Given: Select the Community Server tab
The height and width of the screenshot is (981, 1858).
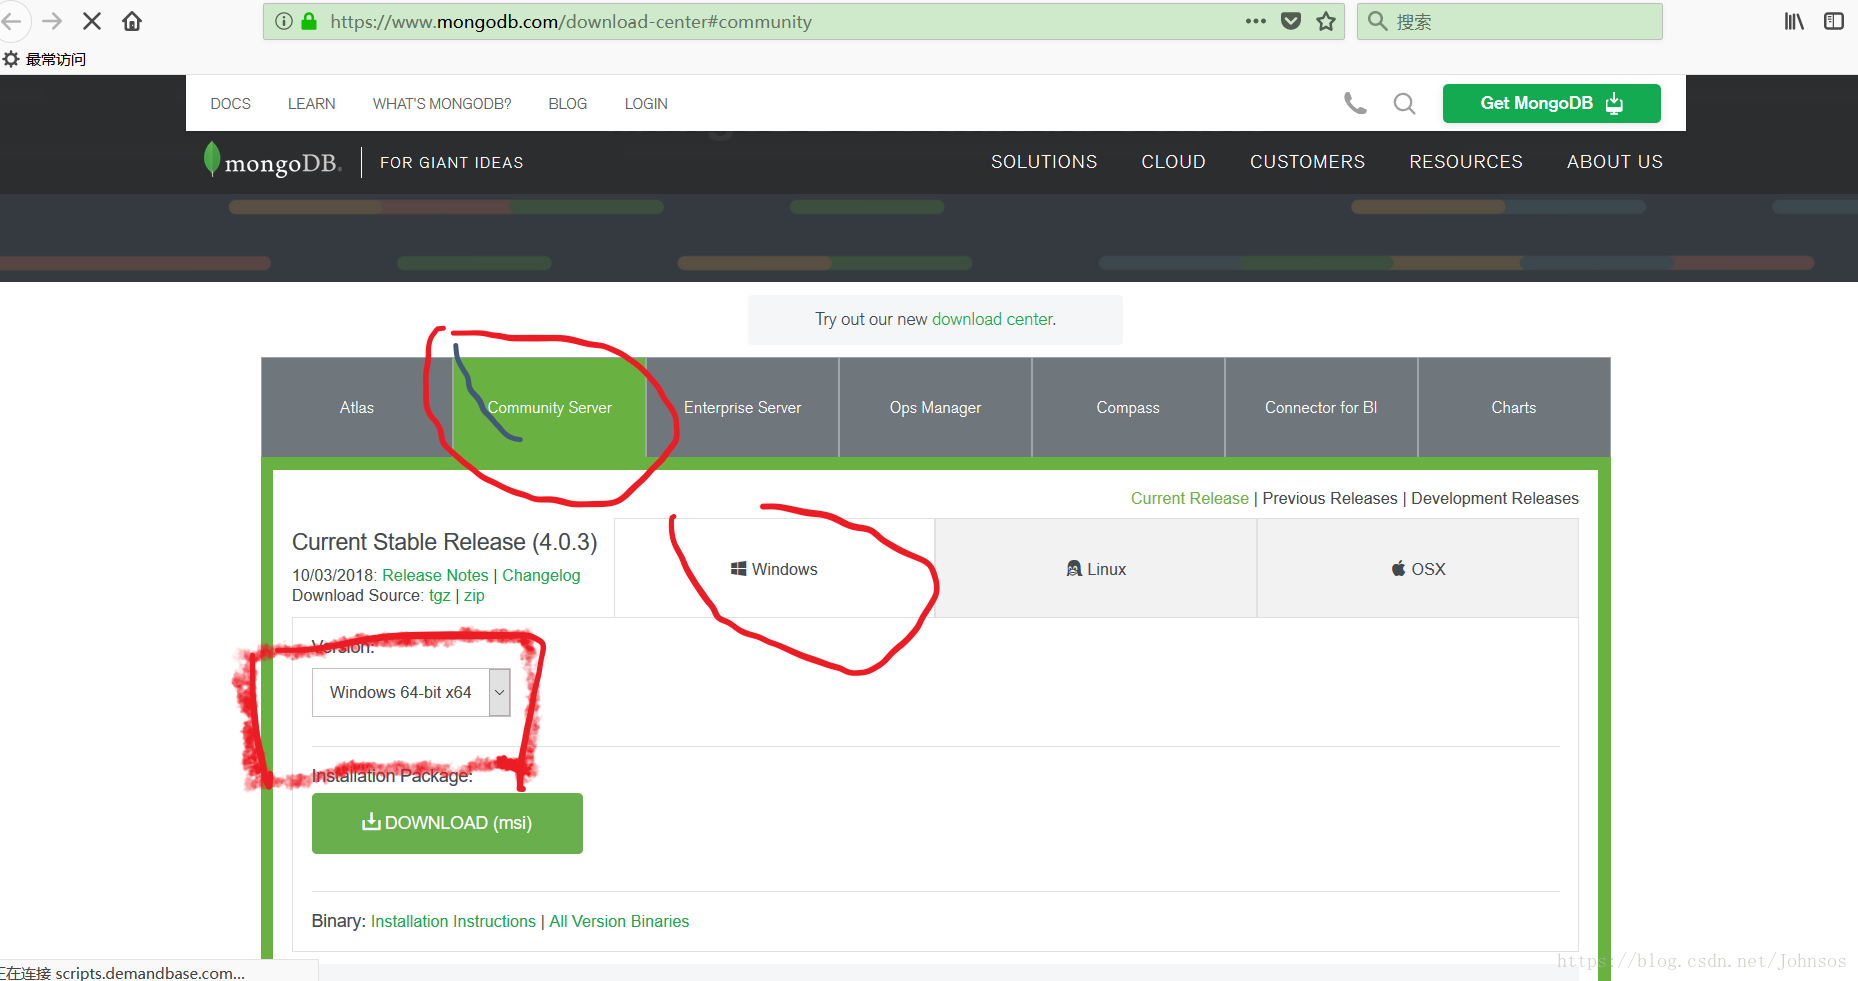Looking at the screenshot, I should point(550,407).
